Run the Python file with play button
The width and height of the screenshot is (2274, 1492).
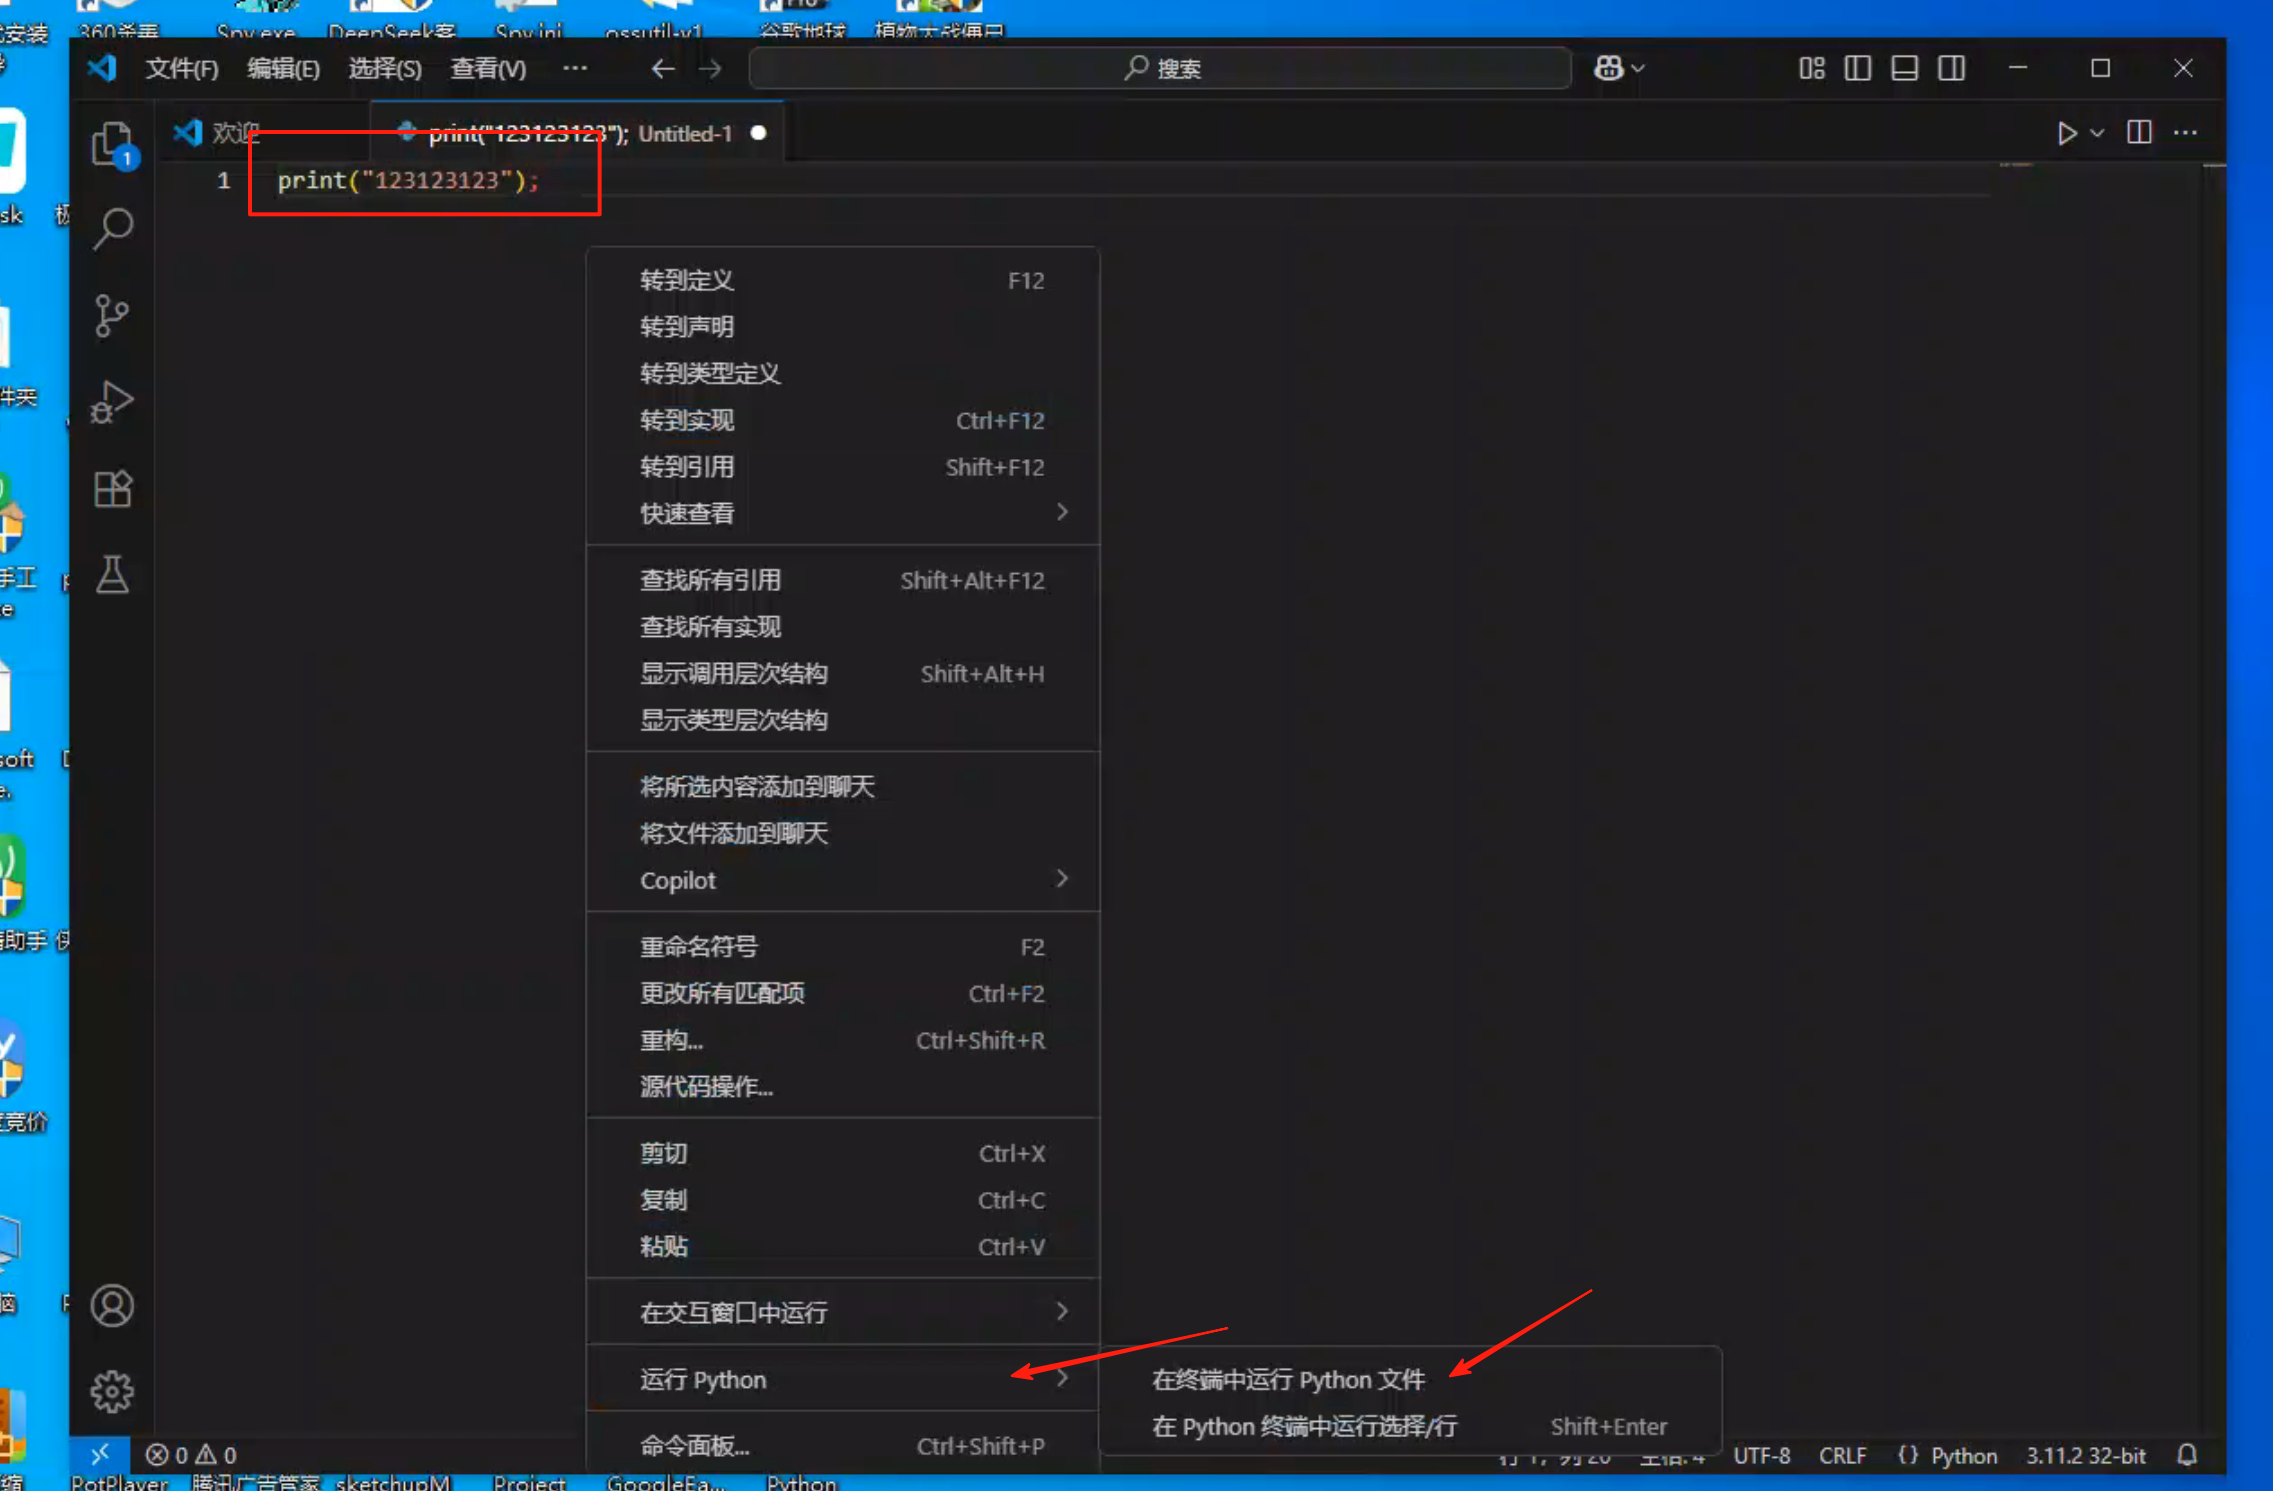pos(2067,133)
